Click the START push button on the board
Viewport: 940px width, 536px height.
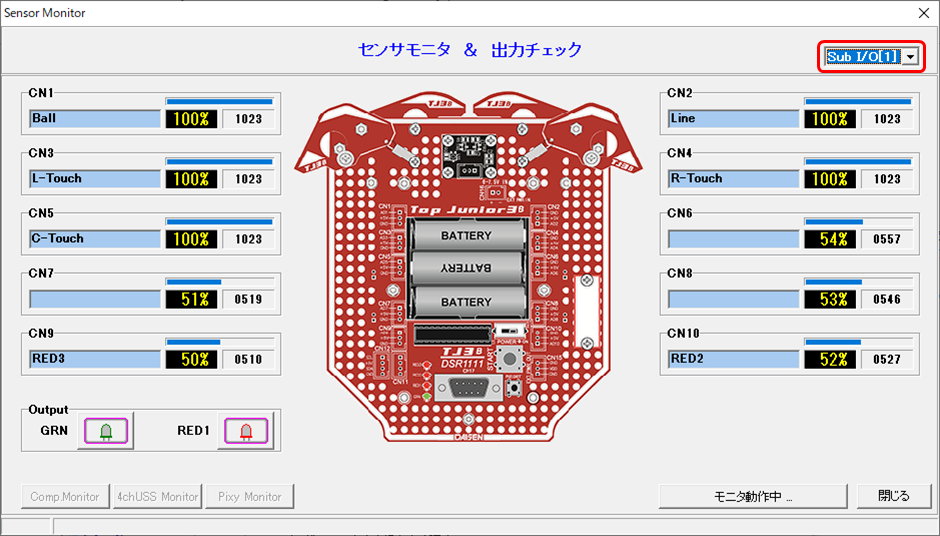click(510, 359)
